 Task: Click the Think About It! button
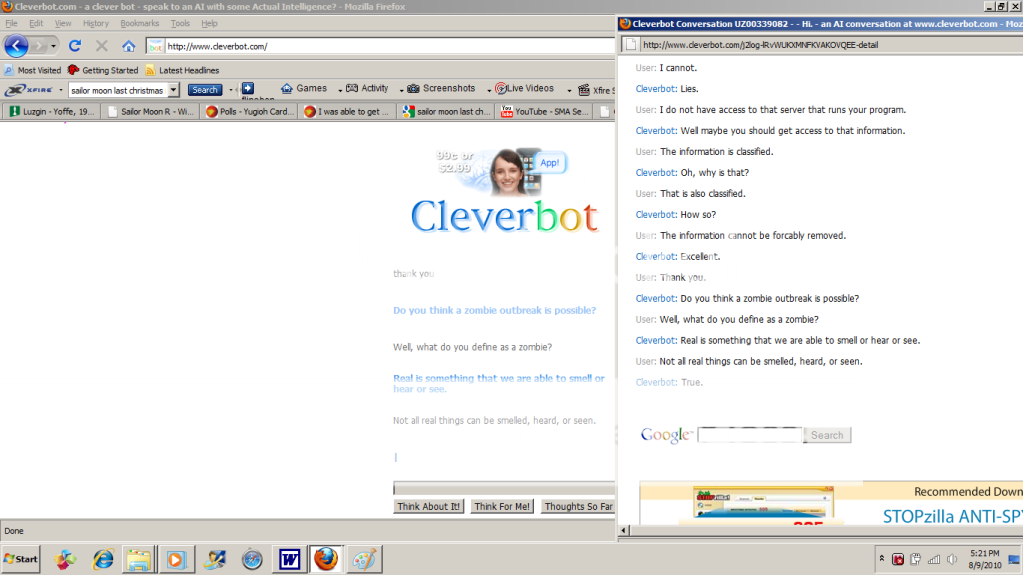coord(429,506)
